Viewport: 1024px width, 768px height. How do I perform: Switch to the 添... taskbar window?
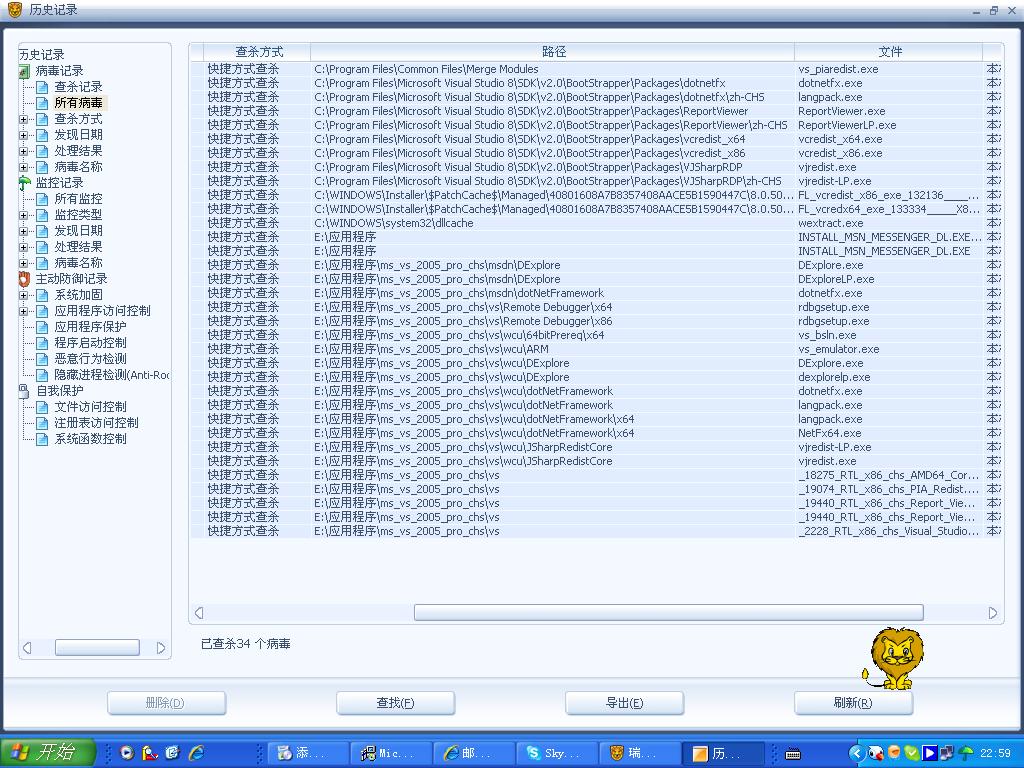tap(308, 754)
